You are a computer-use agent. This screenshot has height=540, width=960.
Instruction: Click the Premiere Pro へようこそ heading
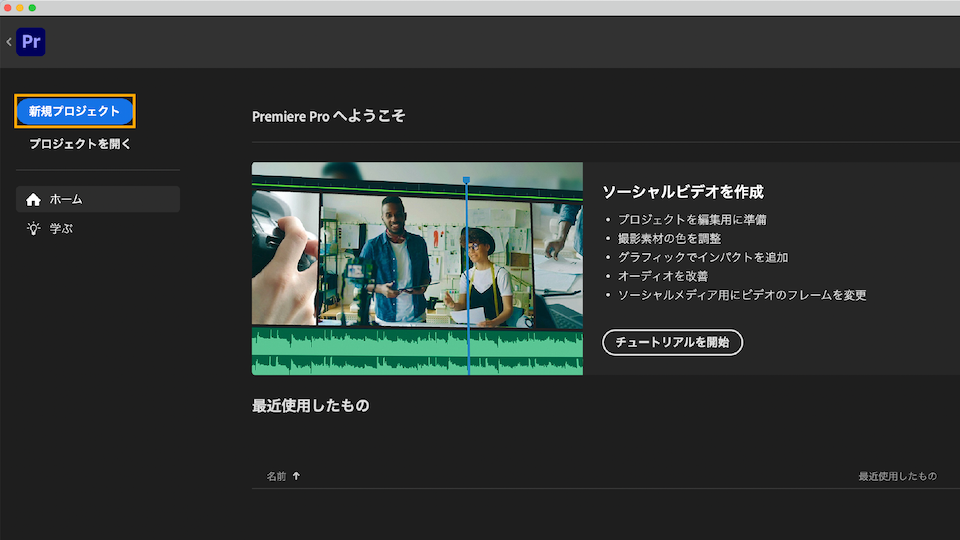click(x=328, y=116)
